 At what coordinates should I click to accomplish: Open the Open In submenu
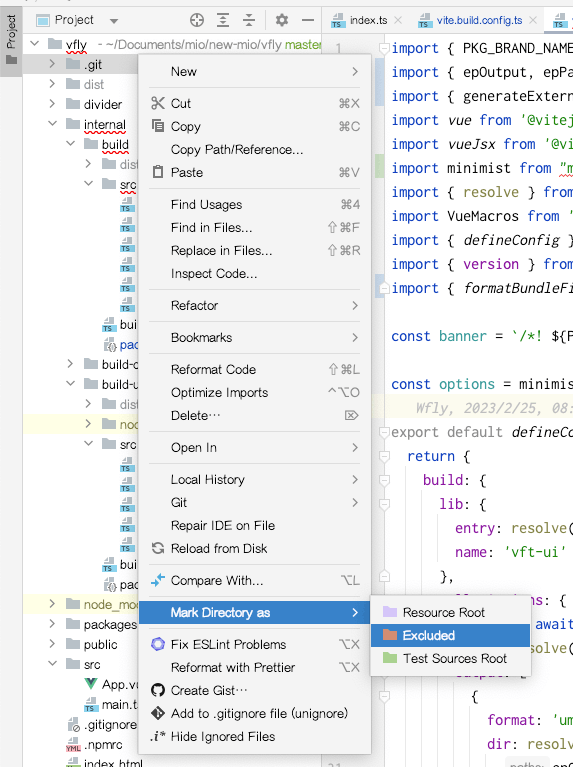[x=254, y=448]
